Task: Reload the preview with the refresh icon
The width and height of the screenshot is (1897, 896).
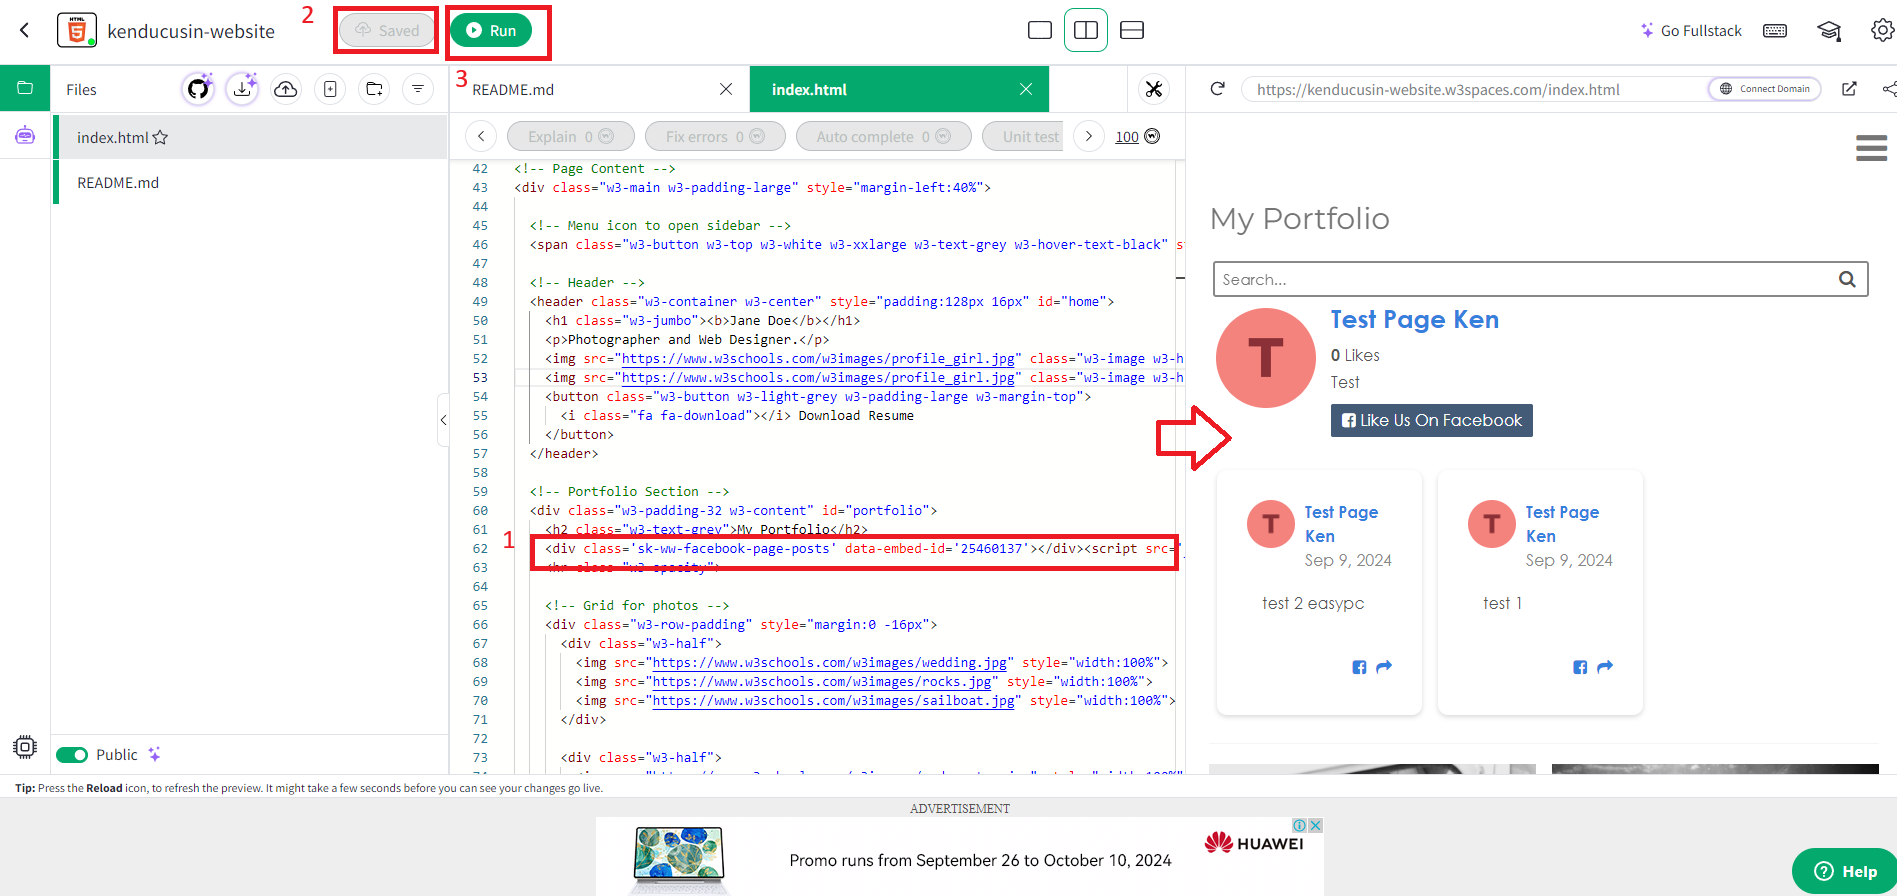Action: pyautogui.click(x=1217, y=89)
